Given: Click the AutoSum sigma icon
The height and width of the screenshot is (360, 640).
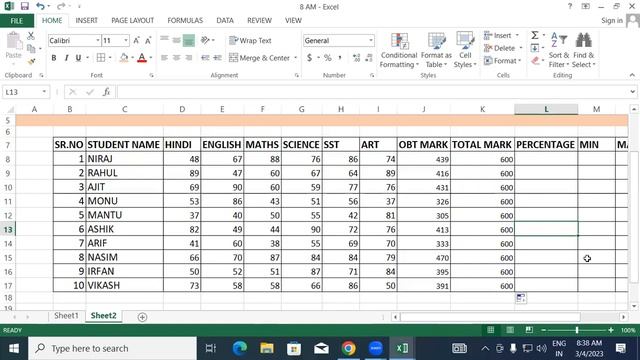Looking at the screenshot, I should pos(535,36).
